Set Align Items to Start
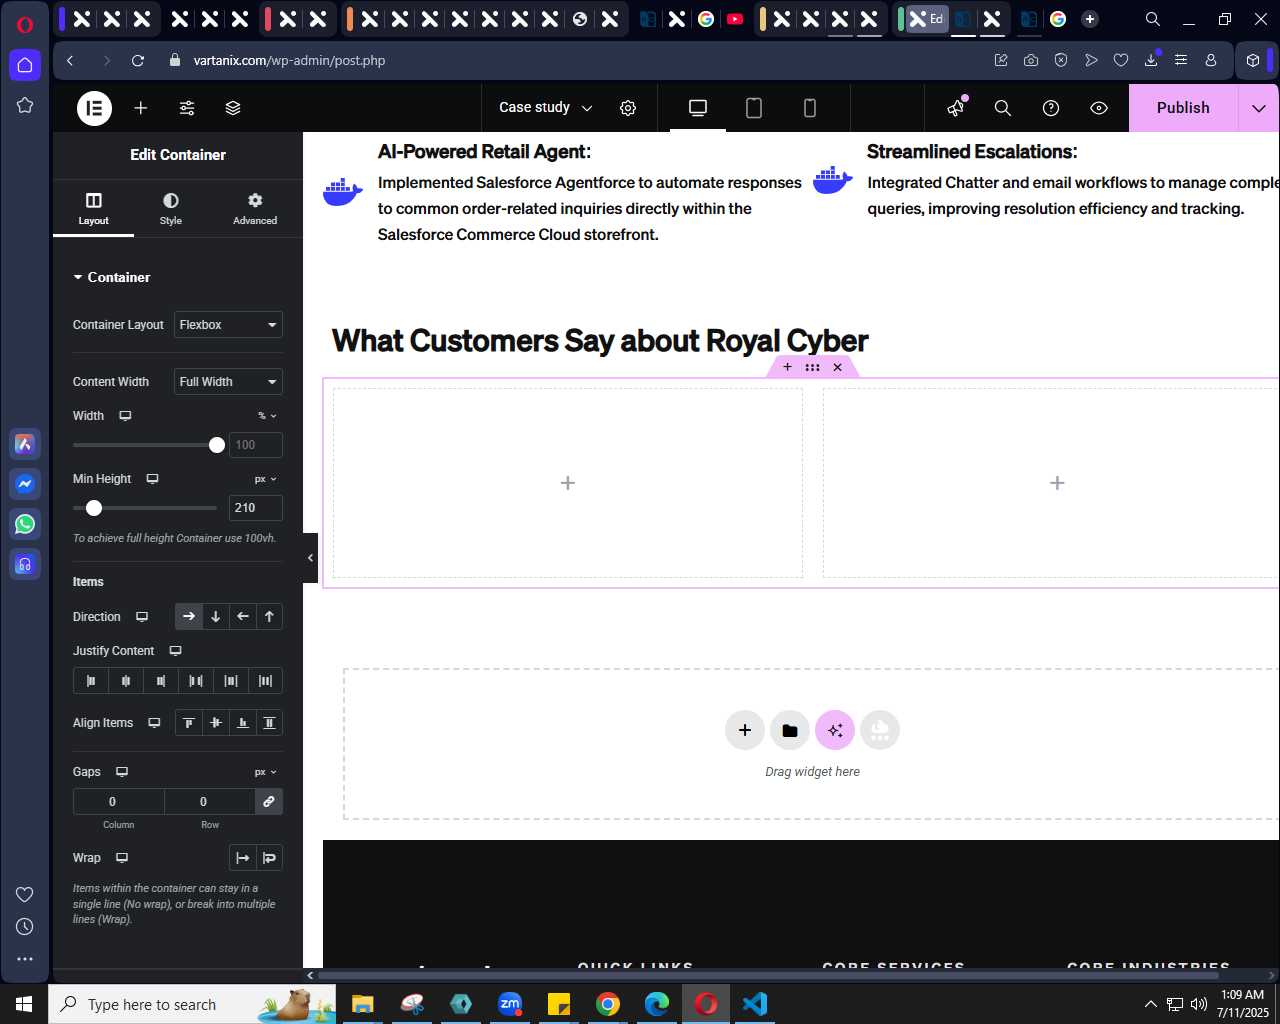The image size is (1280, 1024). click(x=189, y=723)
